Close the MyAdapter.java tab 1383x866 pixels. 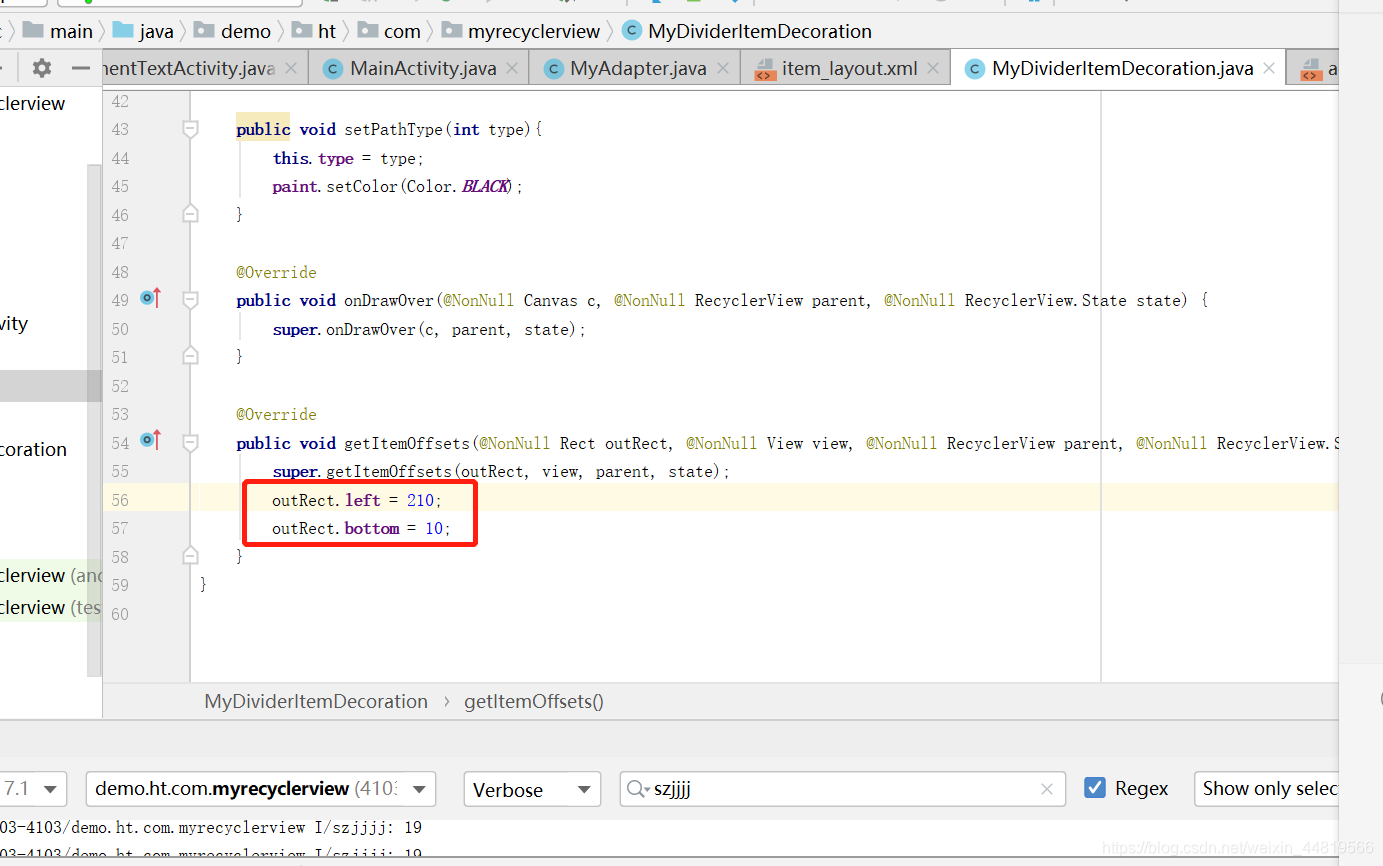tap(722, 68)
